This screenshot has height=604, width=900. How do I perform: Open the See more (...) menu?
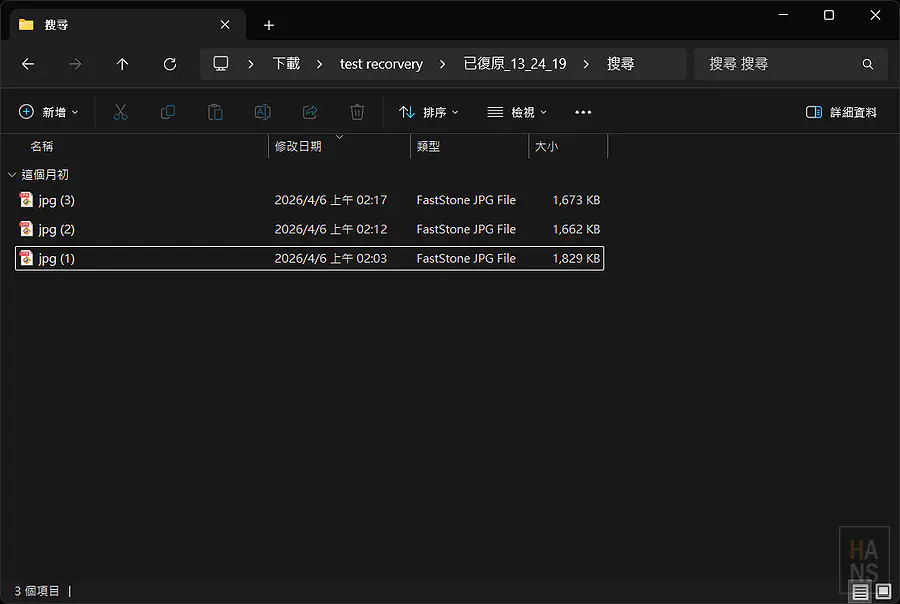tap(583, 112)
